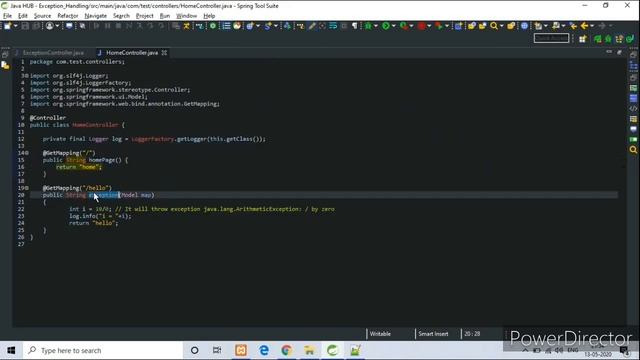Click the Boot Dashboard toolbar icon
640x360 pixels.
coord(213,26)
